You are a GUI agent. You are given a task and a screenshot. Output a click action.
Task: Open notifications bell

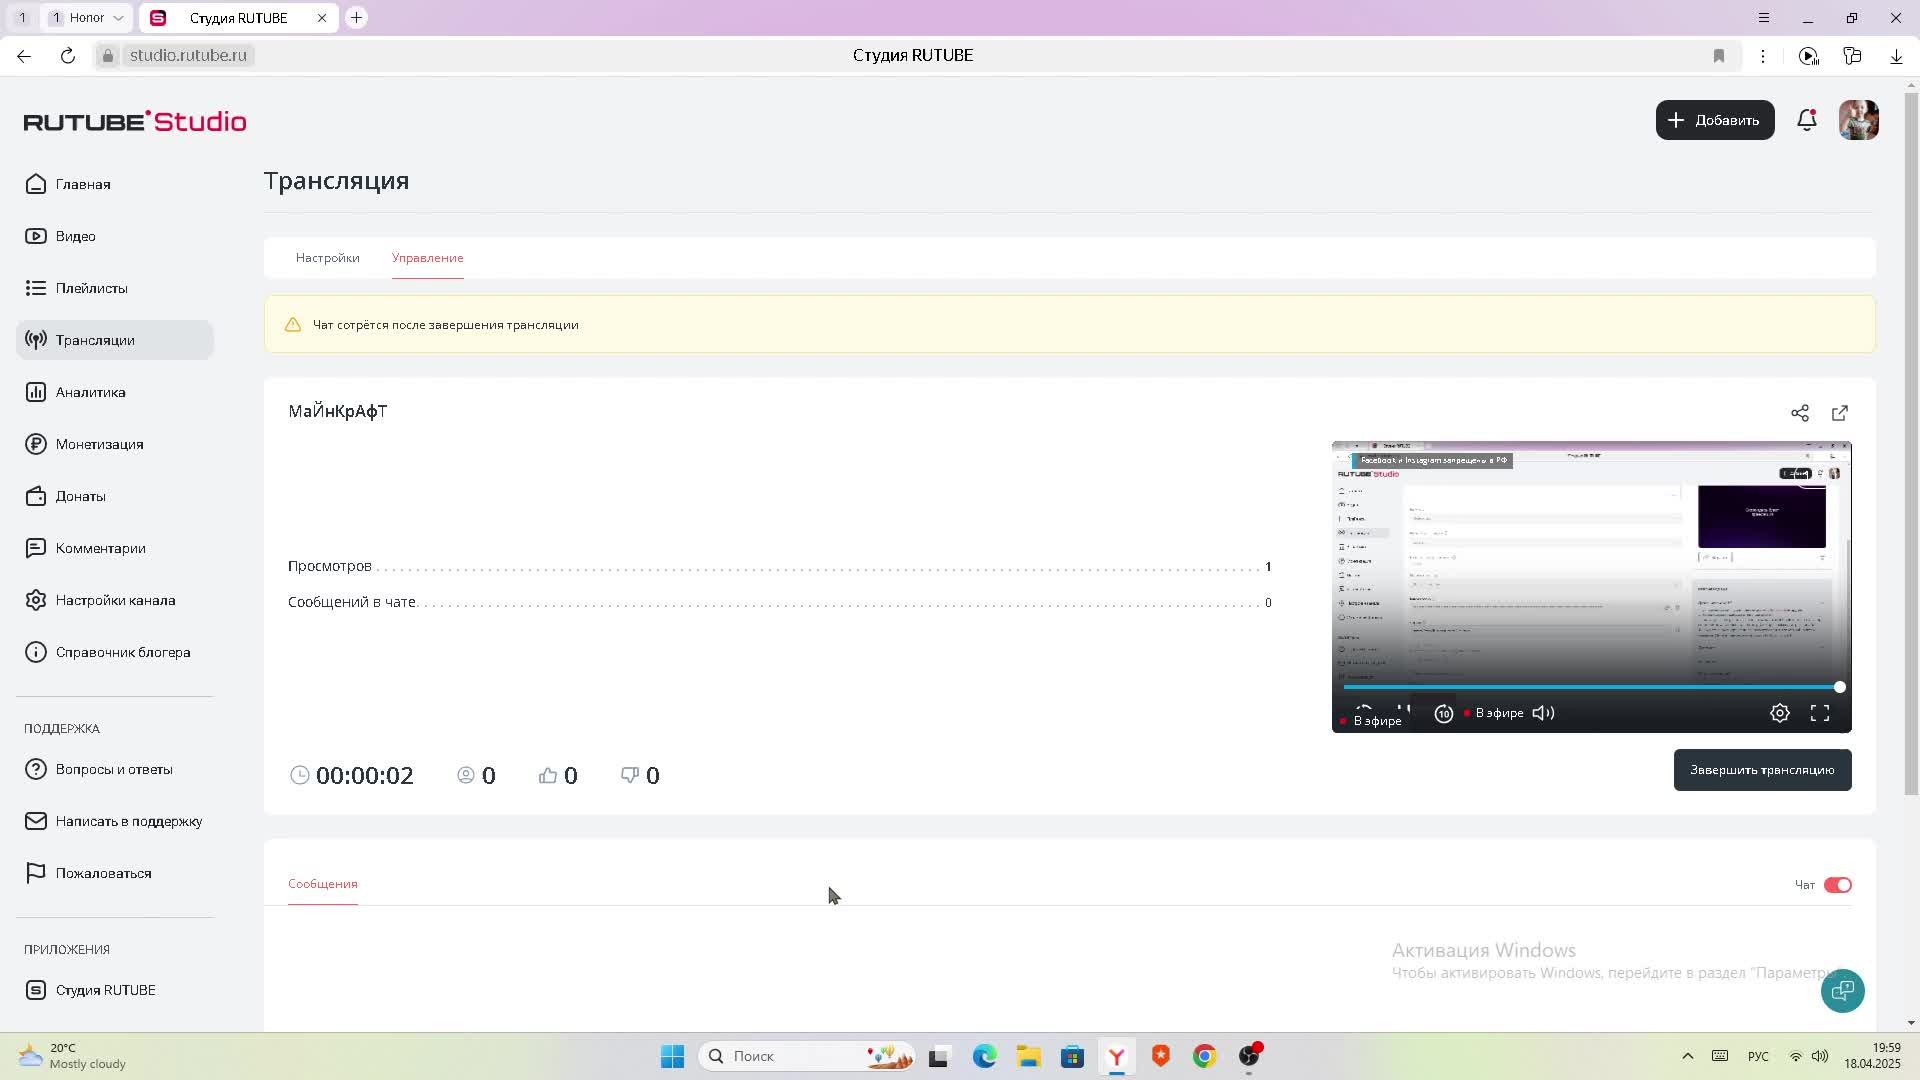tap(1807, 120)
